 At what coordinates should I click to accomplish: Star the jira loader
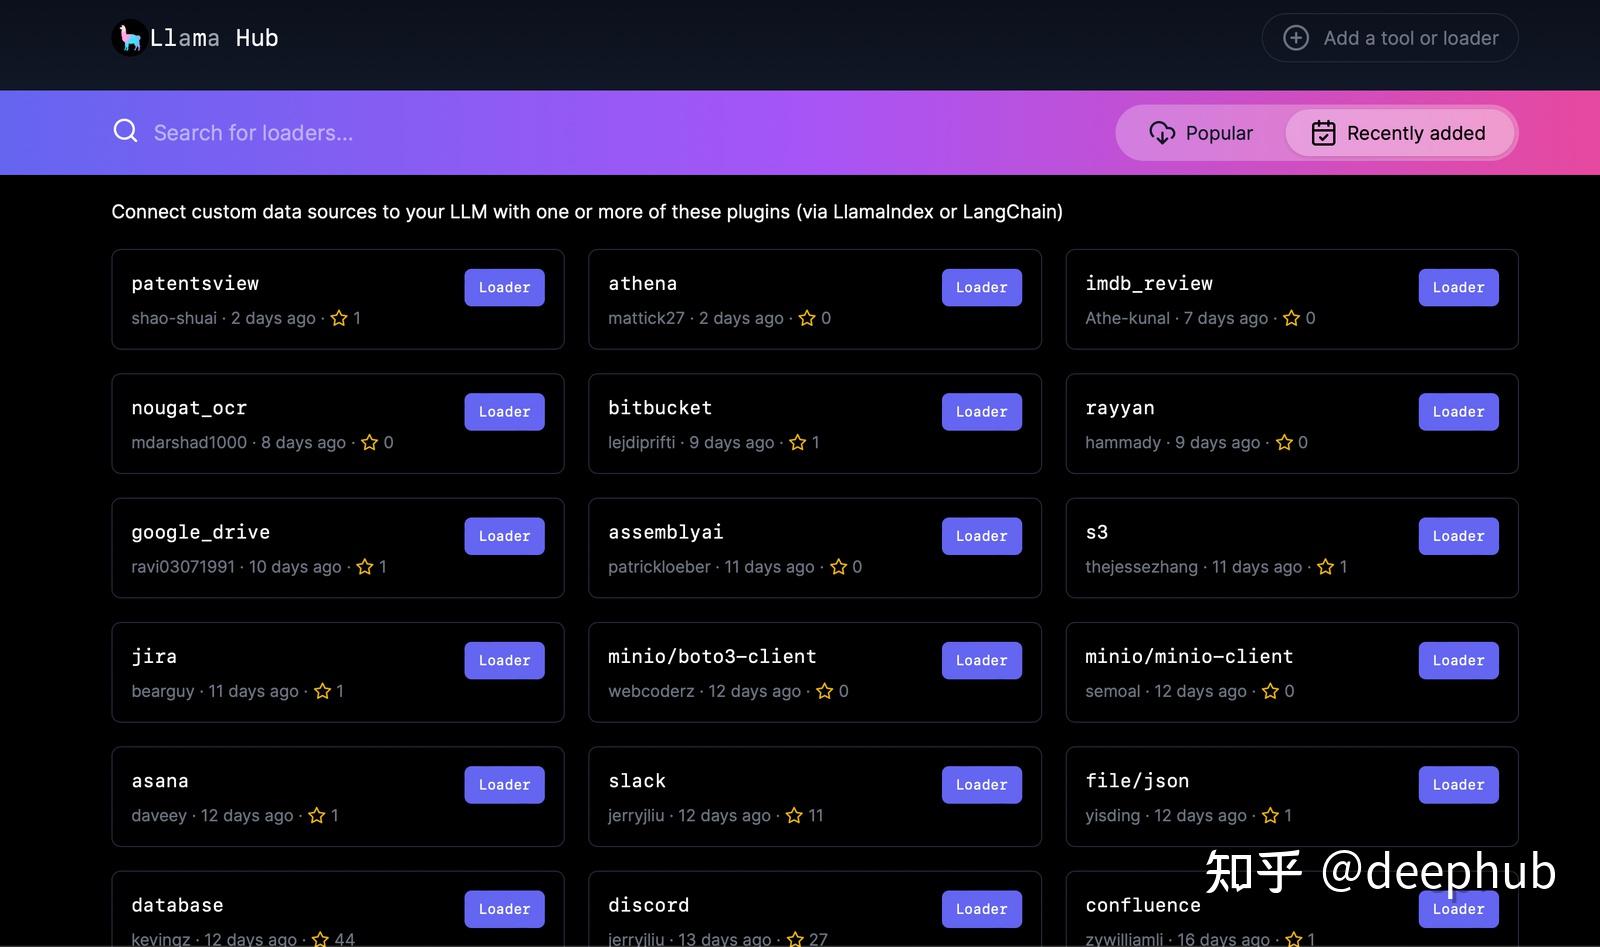point(322,690)
